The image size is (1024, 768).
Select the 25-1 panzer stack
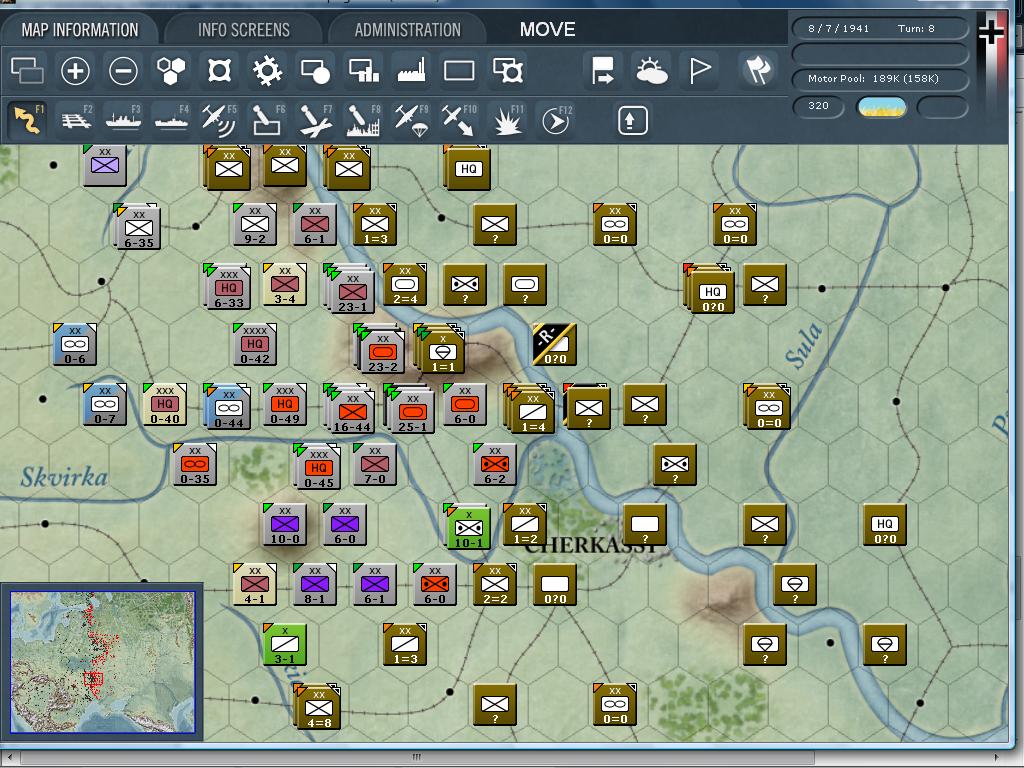[411, 409]
